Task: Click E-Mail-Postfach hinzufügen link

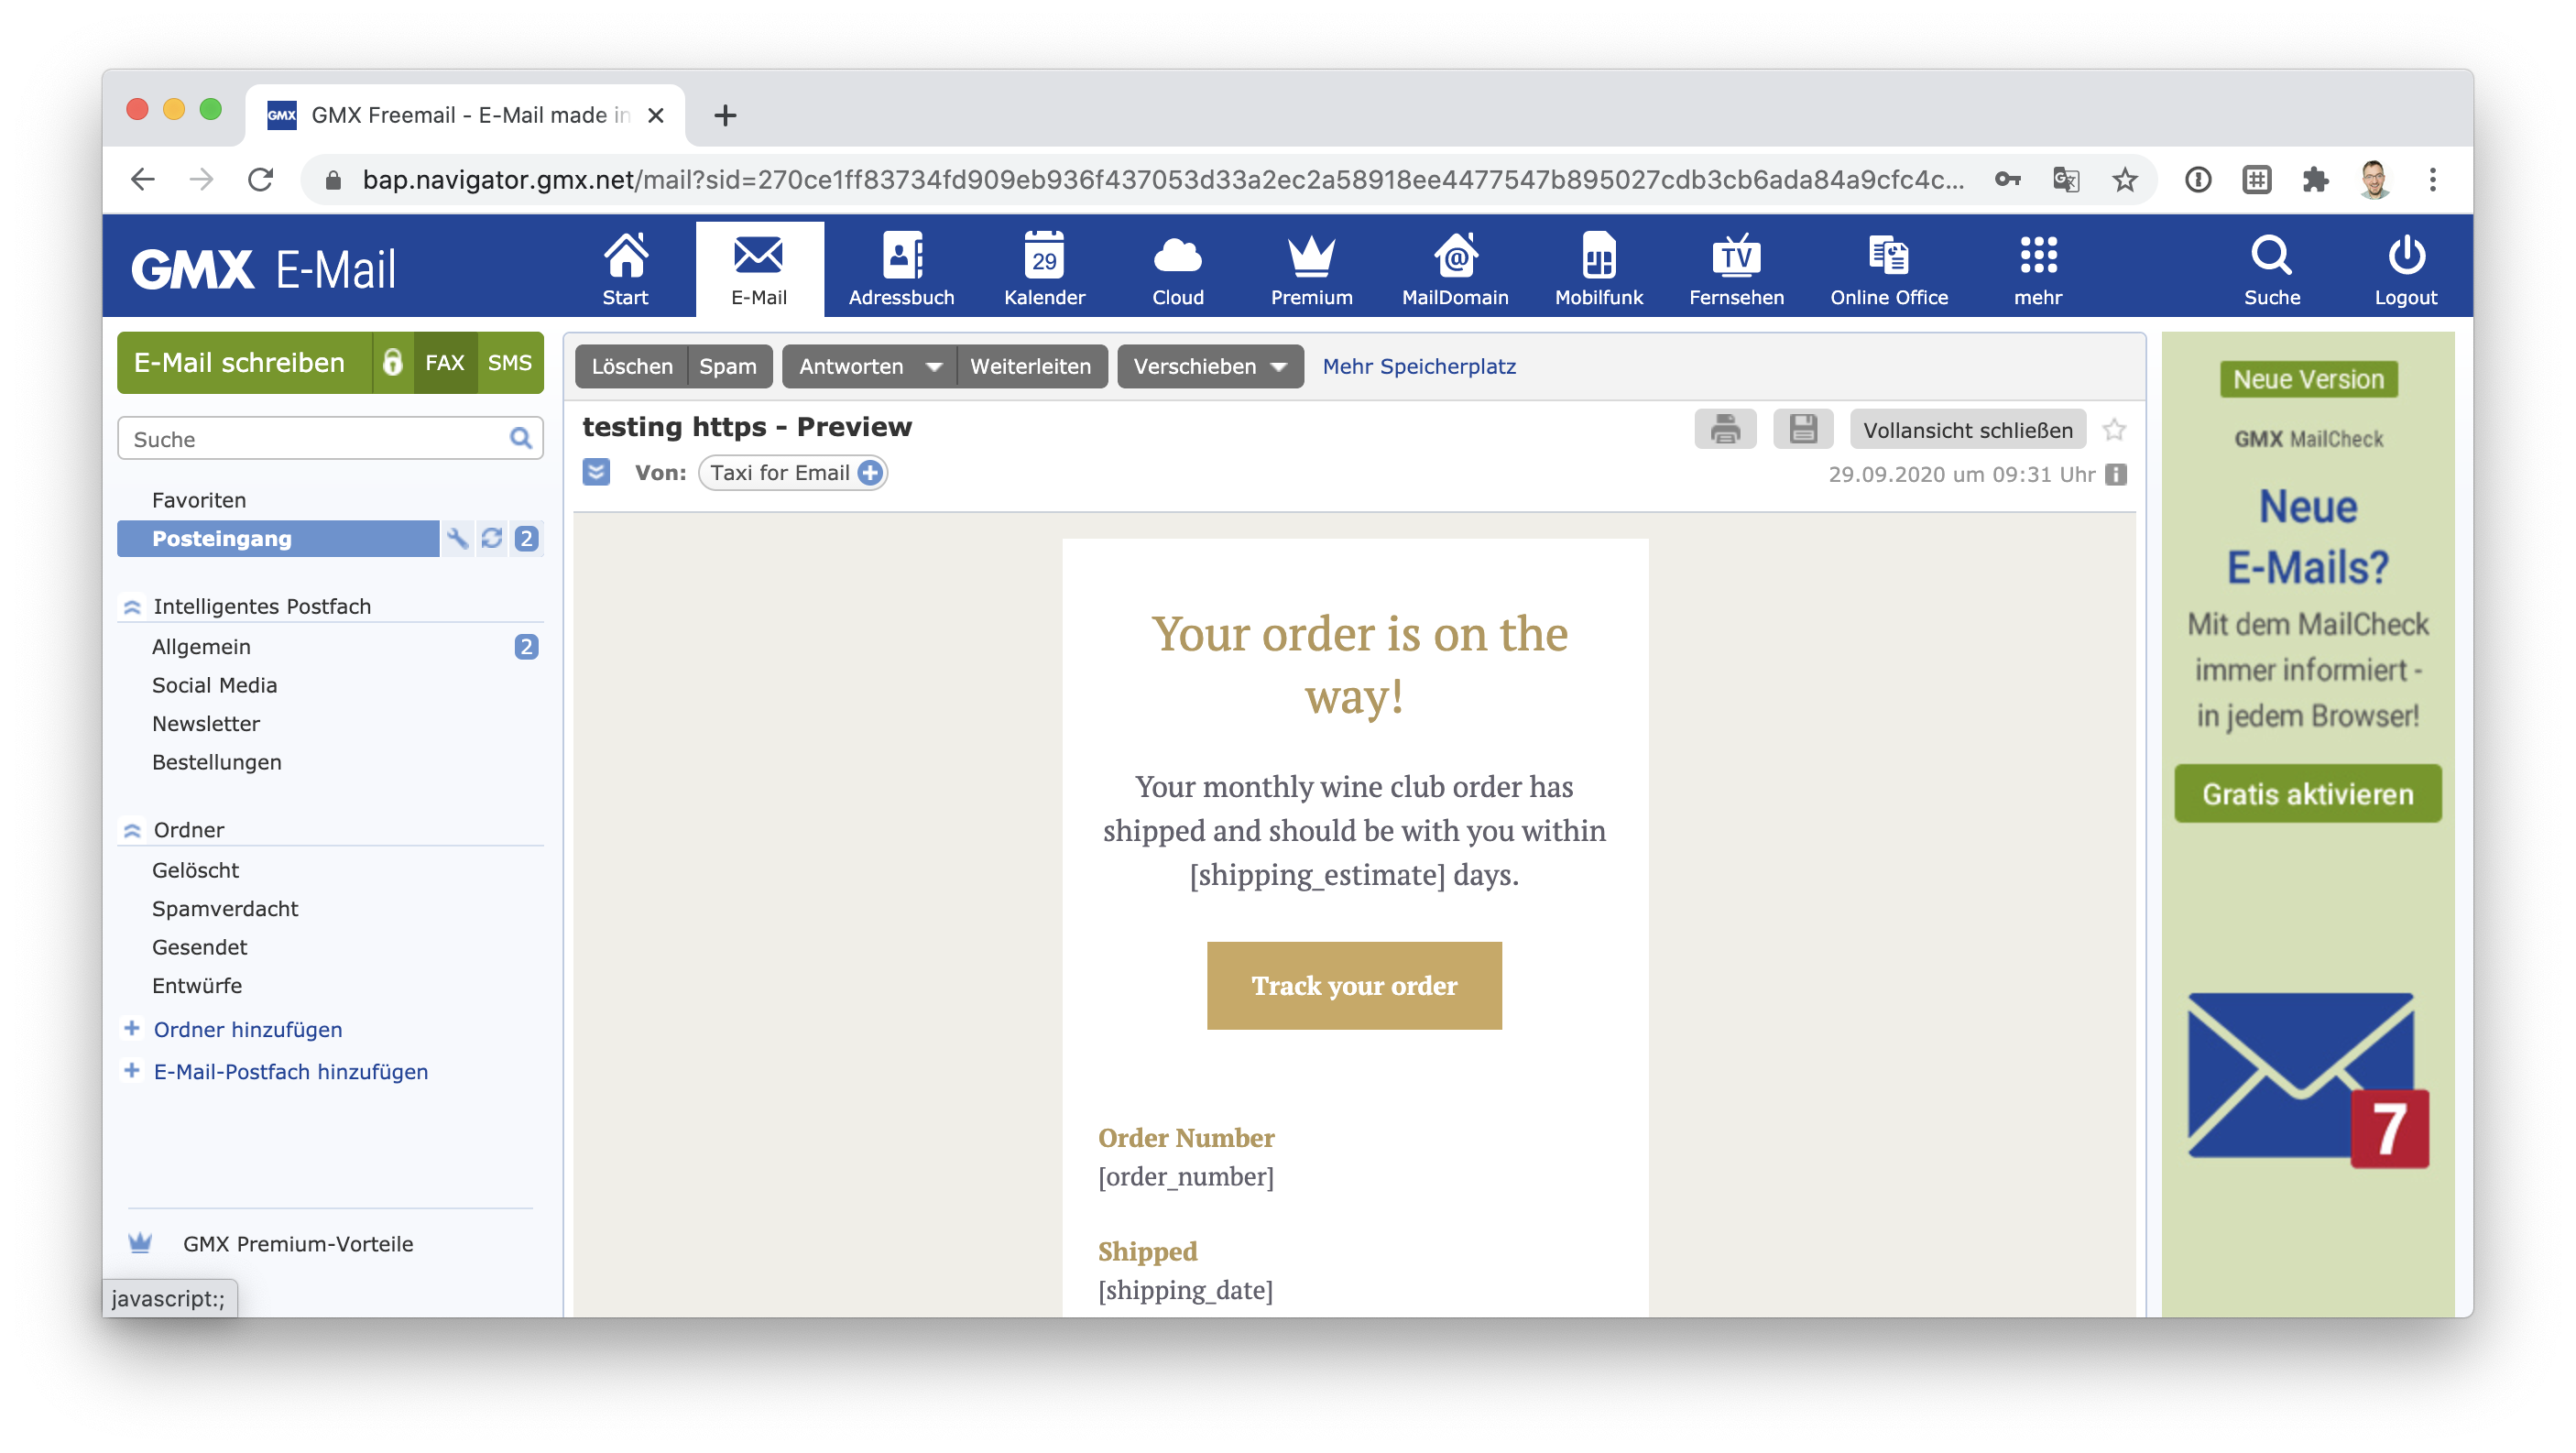Action: (290, 1071)
